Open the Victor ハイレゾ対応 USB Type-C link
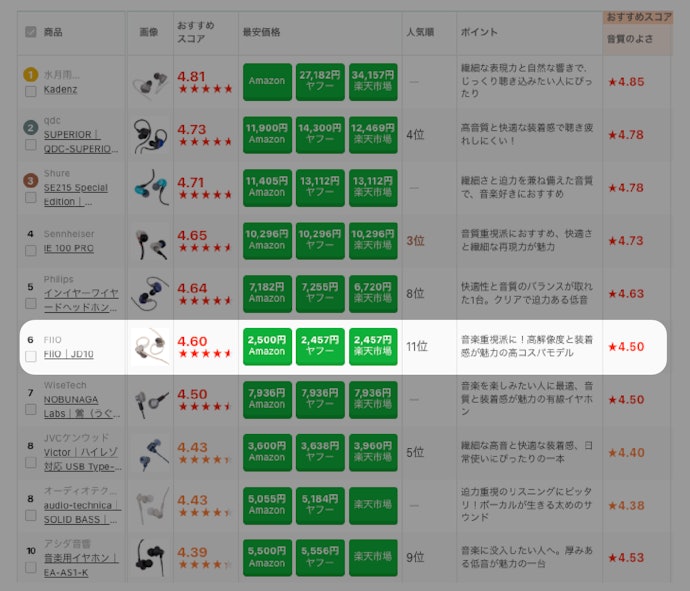This screenshot has height=591, width=690. [x=82, y=459]
